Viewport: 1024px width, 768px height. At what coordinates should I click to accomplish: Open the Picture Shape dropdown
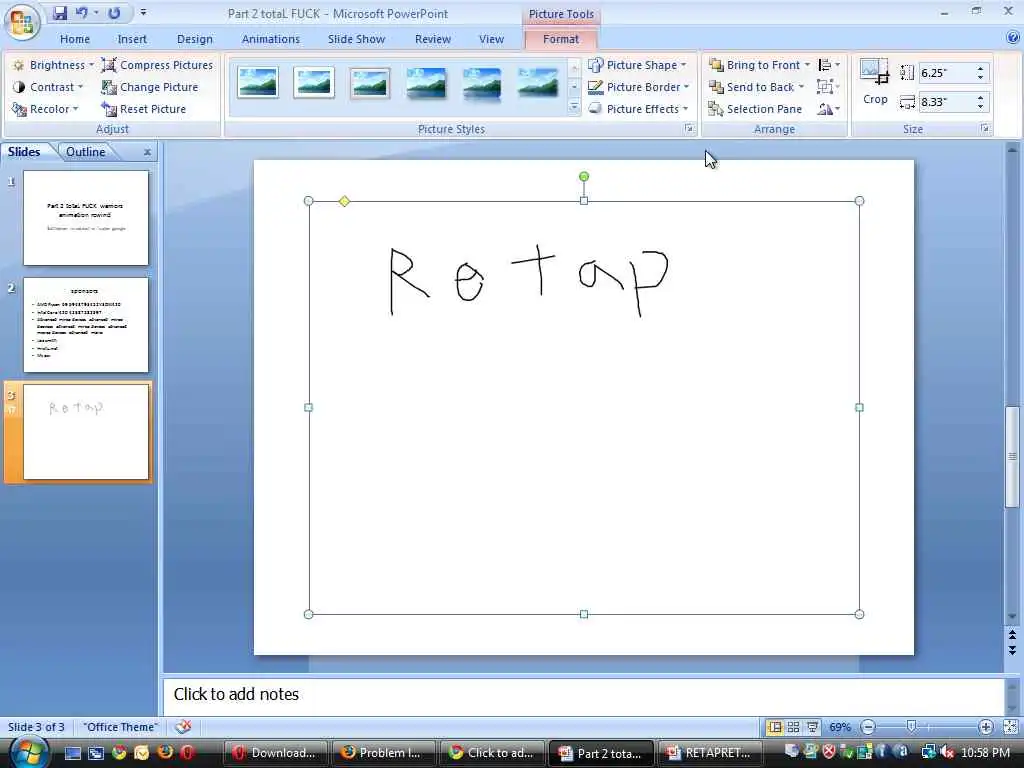[637, 65]
